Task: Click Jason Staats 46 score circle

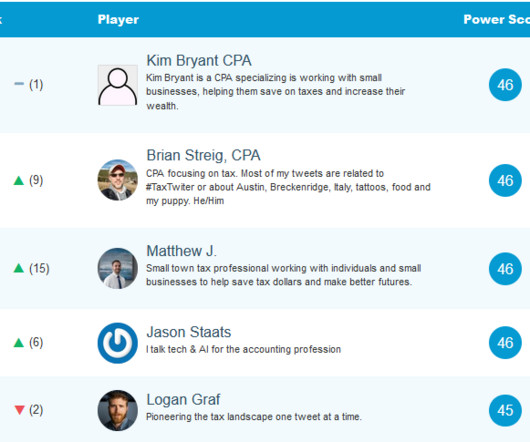Action: click(x=505, y=343)
